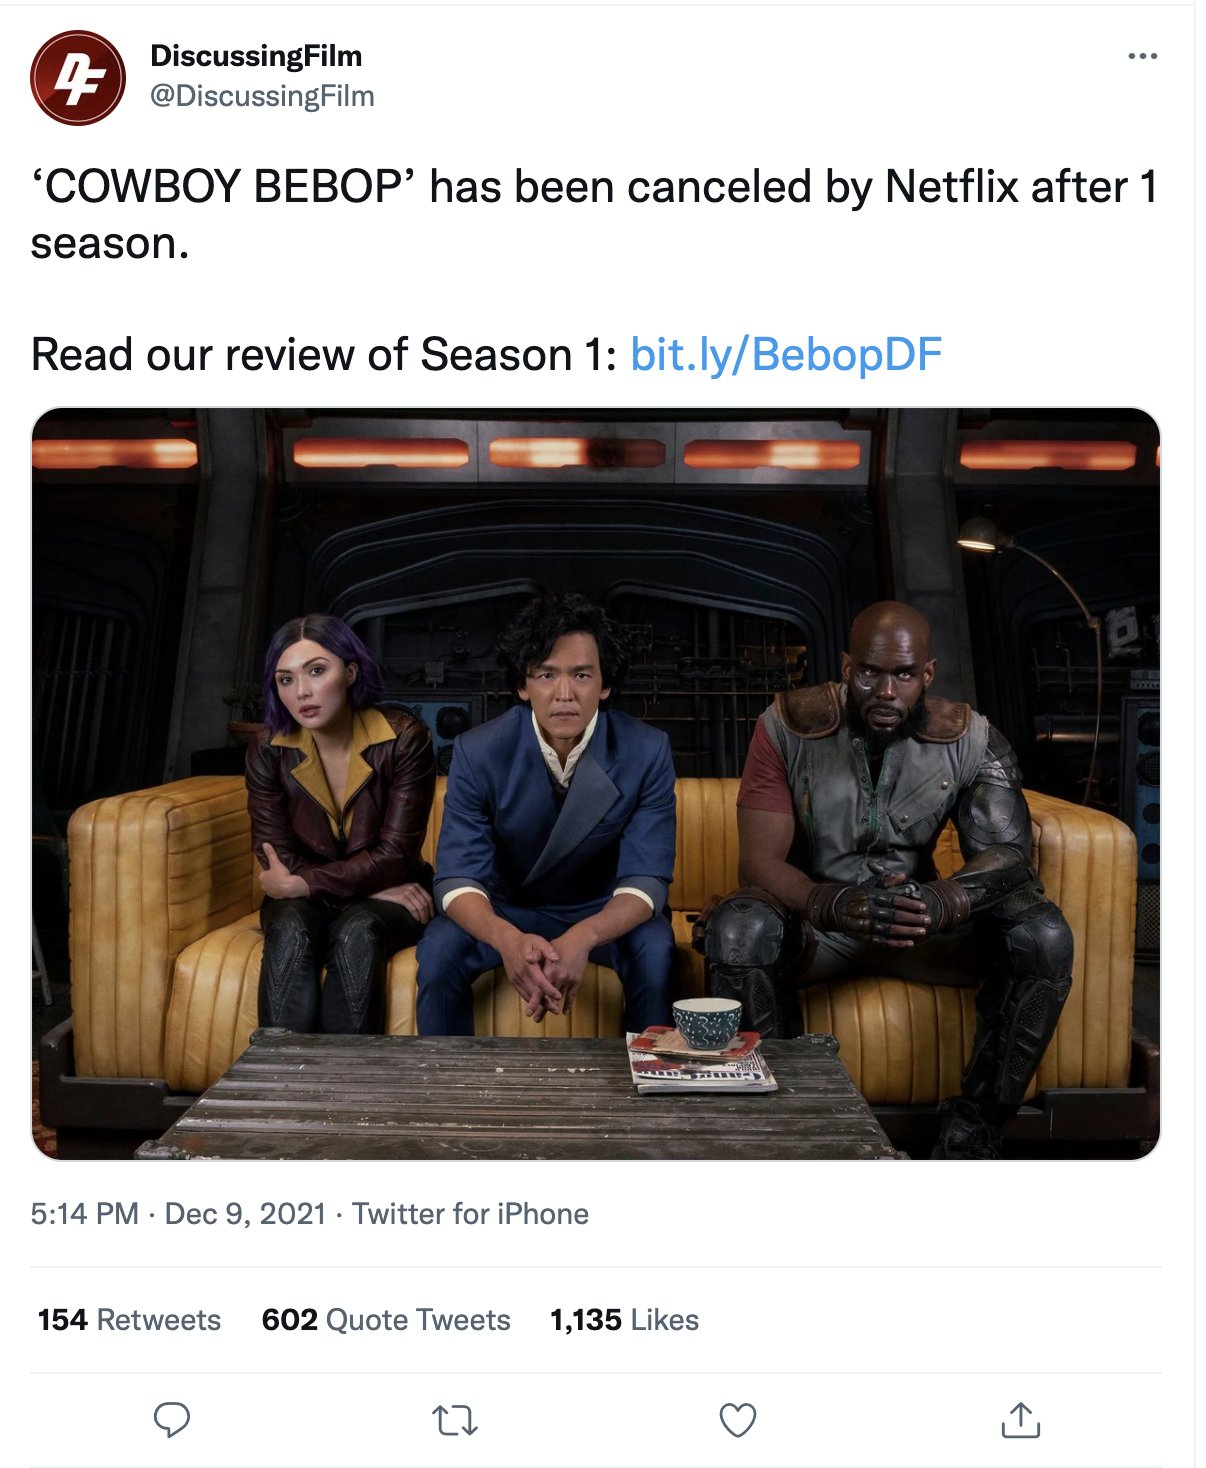Like the tweet with the heart icon

click(738, 1420)
